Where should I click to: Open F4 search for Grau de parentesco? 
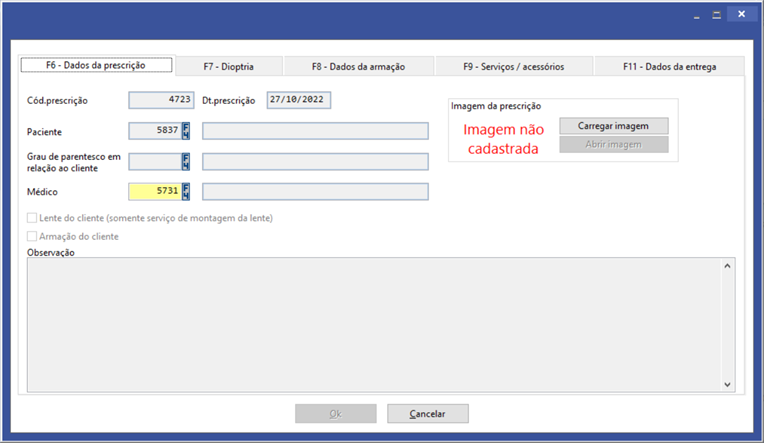coord(186,162)
